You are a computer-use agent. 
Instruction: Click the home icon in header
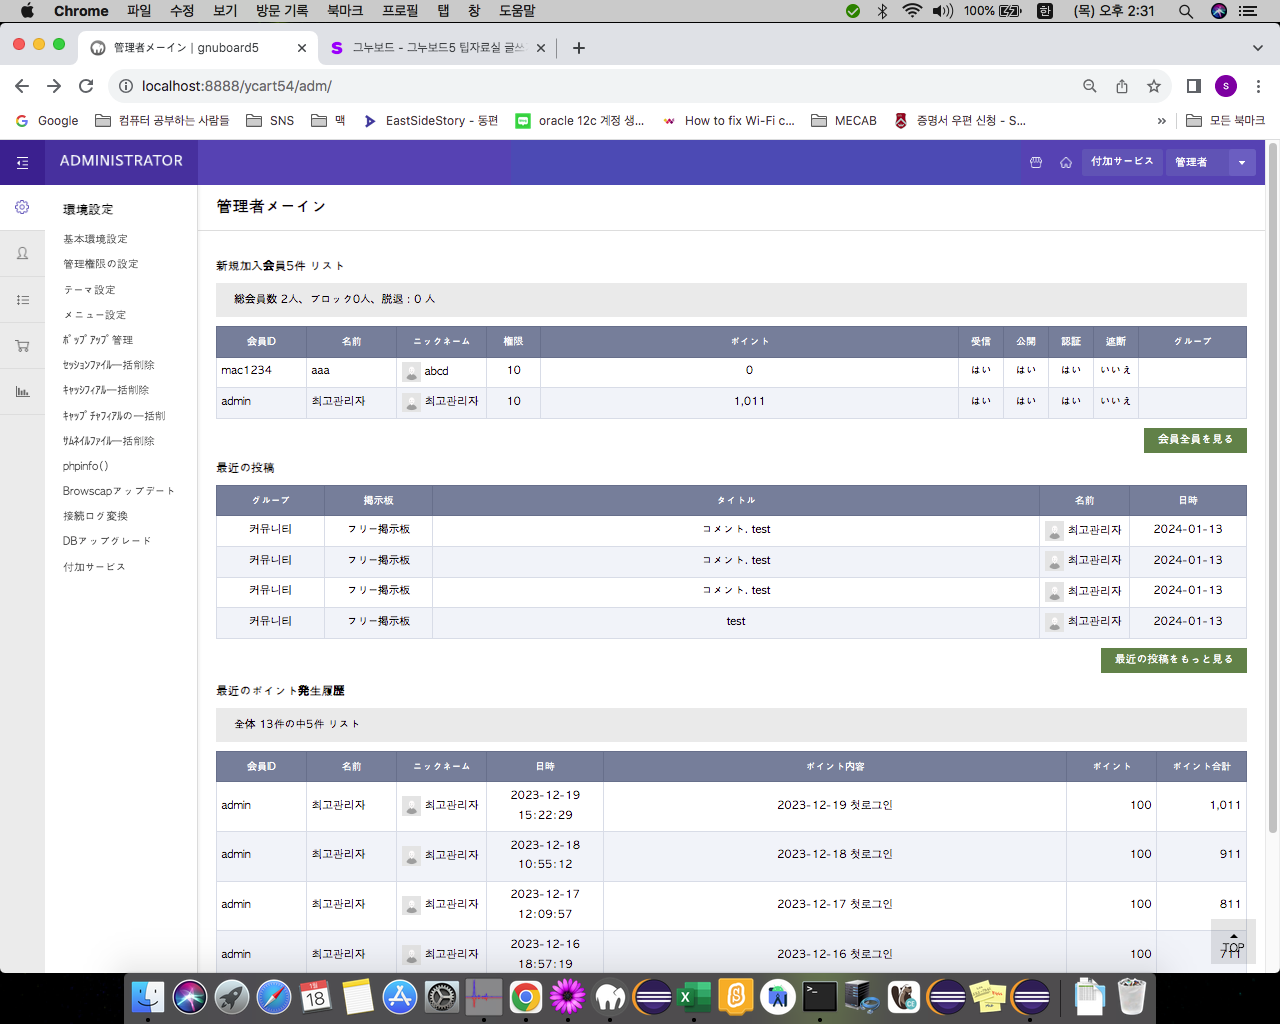(1066, 162)
